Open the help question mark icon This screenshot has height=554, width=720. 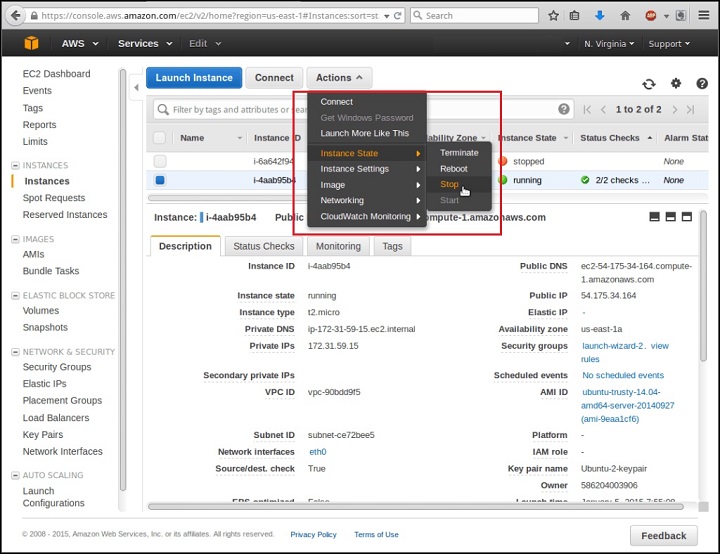(x=702, y=84)
